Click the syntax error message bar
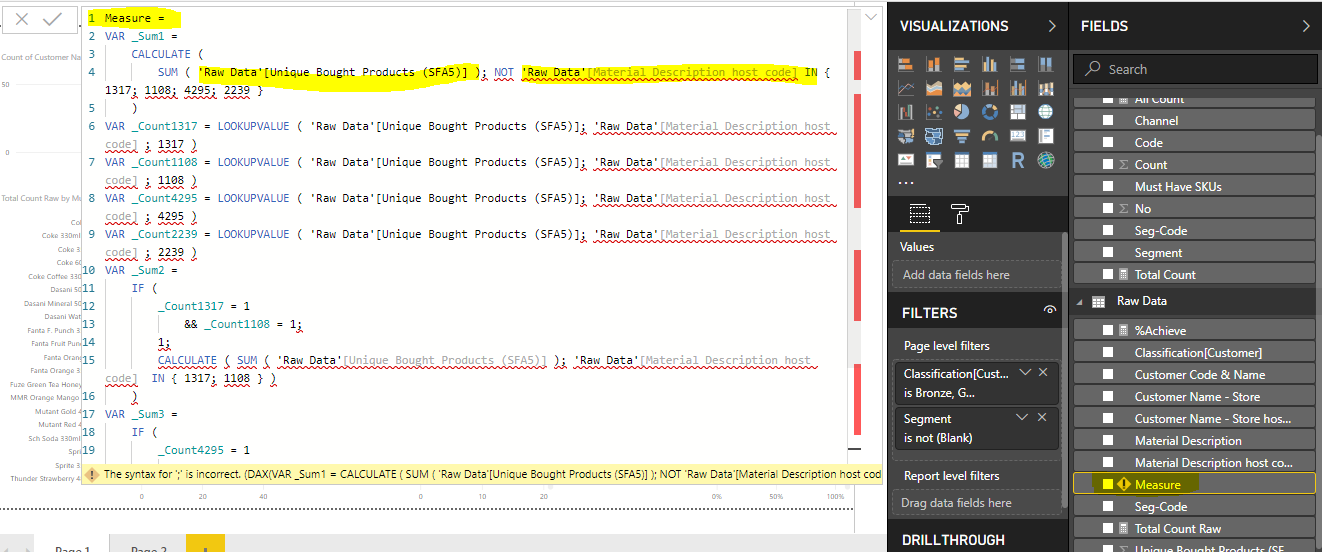 tap(482, 474)
